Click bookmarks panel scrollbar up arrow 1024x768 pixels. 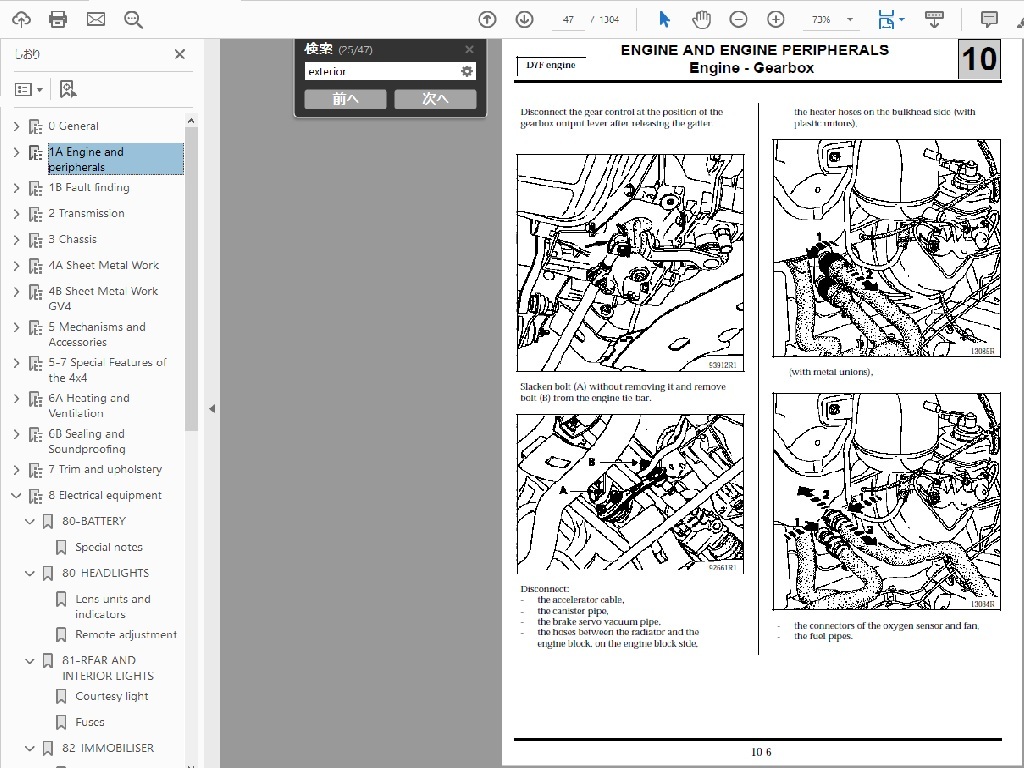(191, 120)
